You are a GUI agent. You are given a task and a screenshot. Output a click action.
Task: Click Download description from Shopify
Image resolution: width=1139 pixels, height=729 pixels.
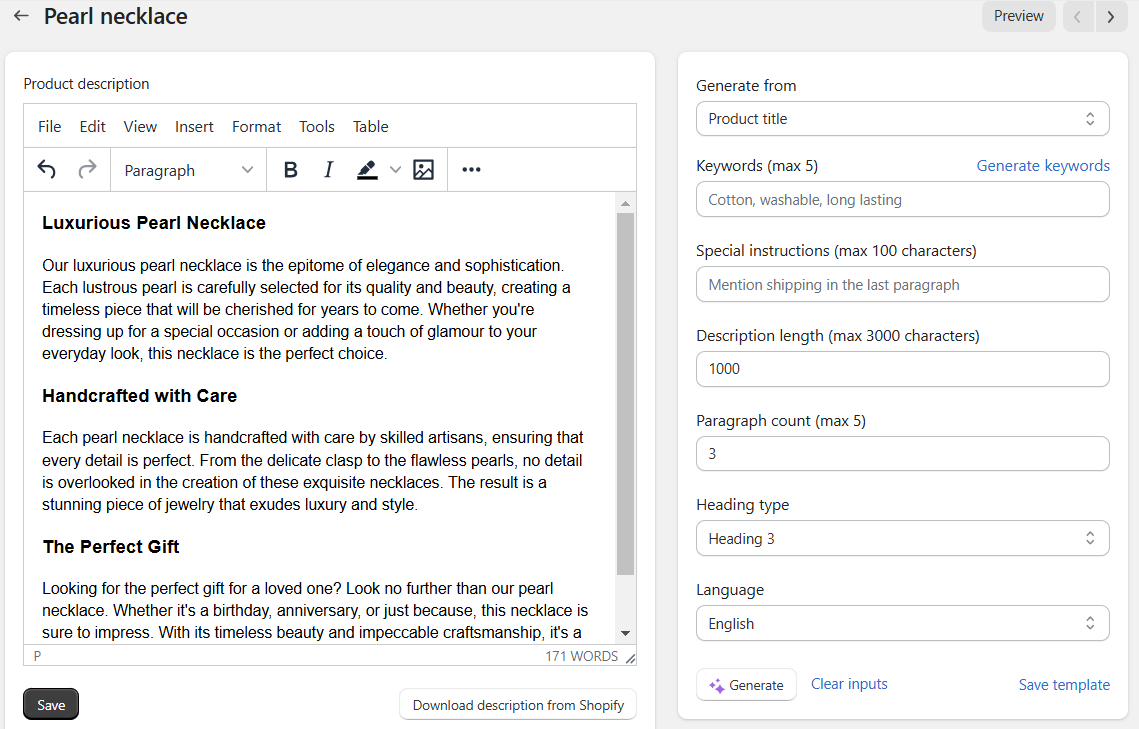click(x=517, y=704)
